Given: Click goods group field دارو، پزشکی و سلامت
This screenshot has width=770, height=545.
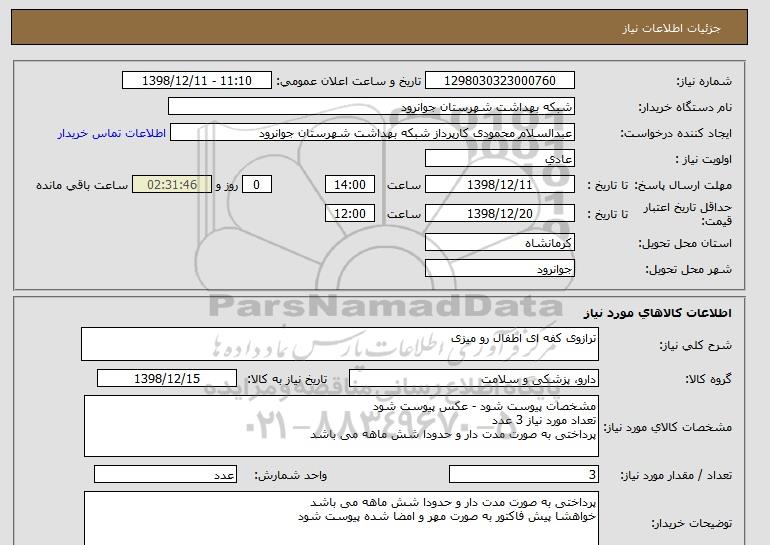Looking at the screenshot, I should pyautogui.click(x=473, y=379).
